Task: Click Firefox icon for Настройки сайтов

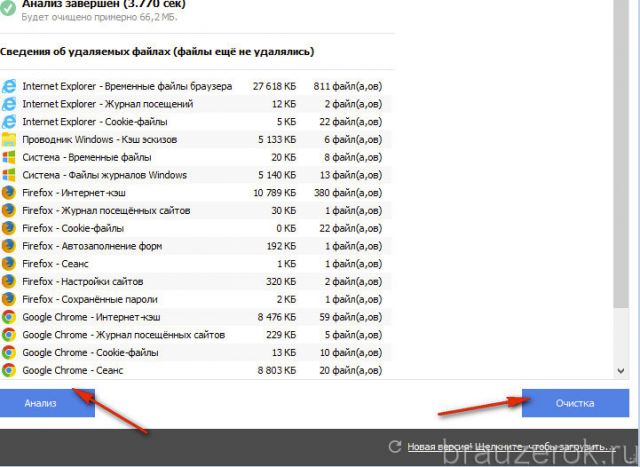Action: [x=9, y=282]
